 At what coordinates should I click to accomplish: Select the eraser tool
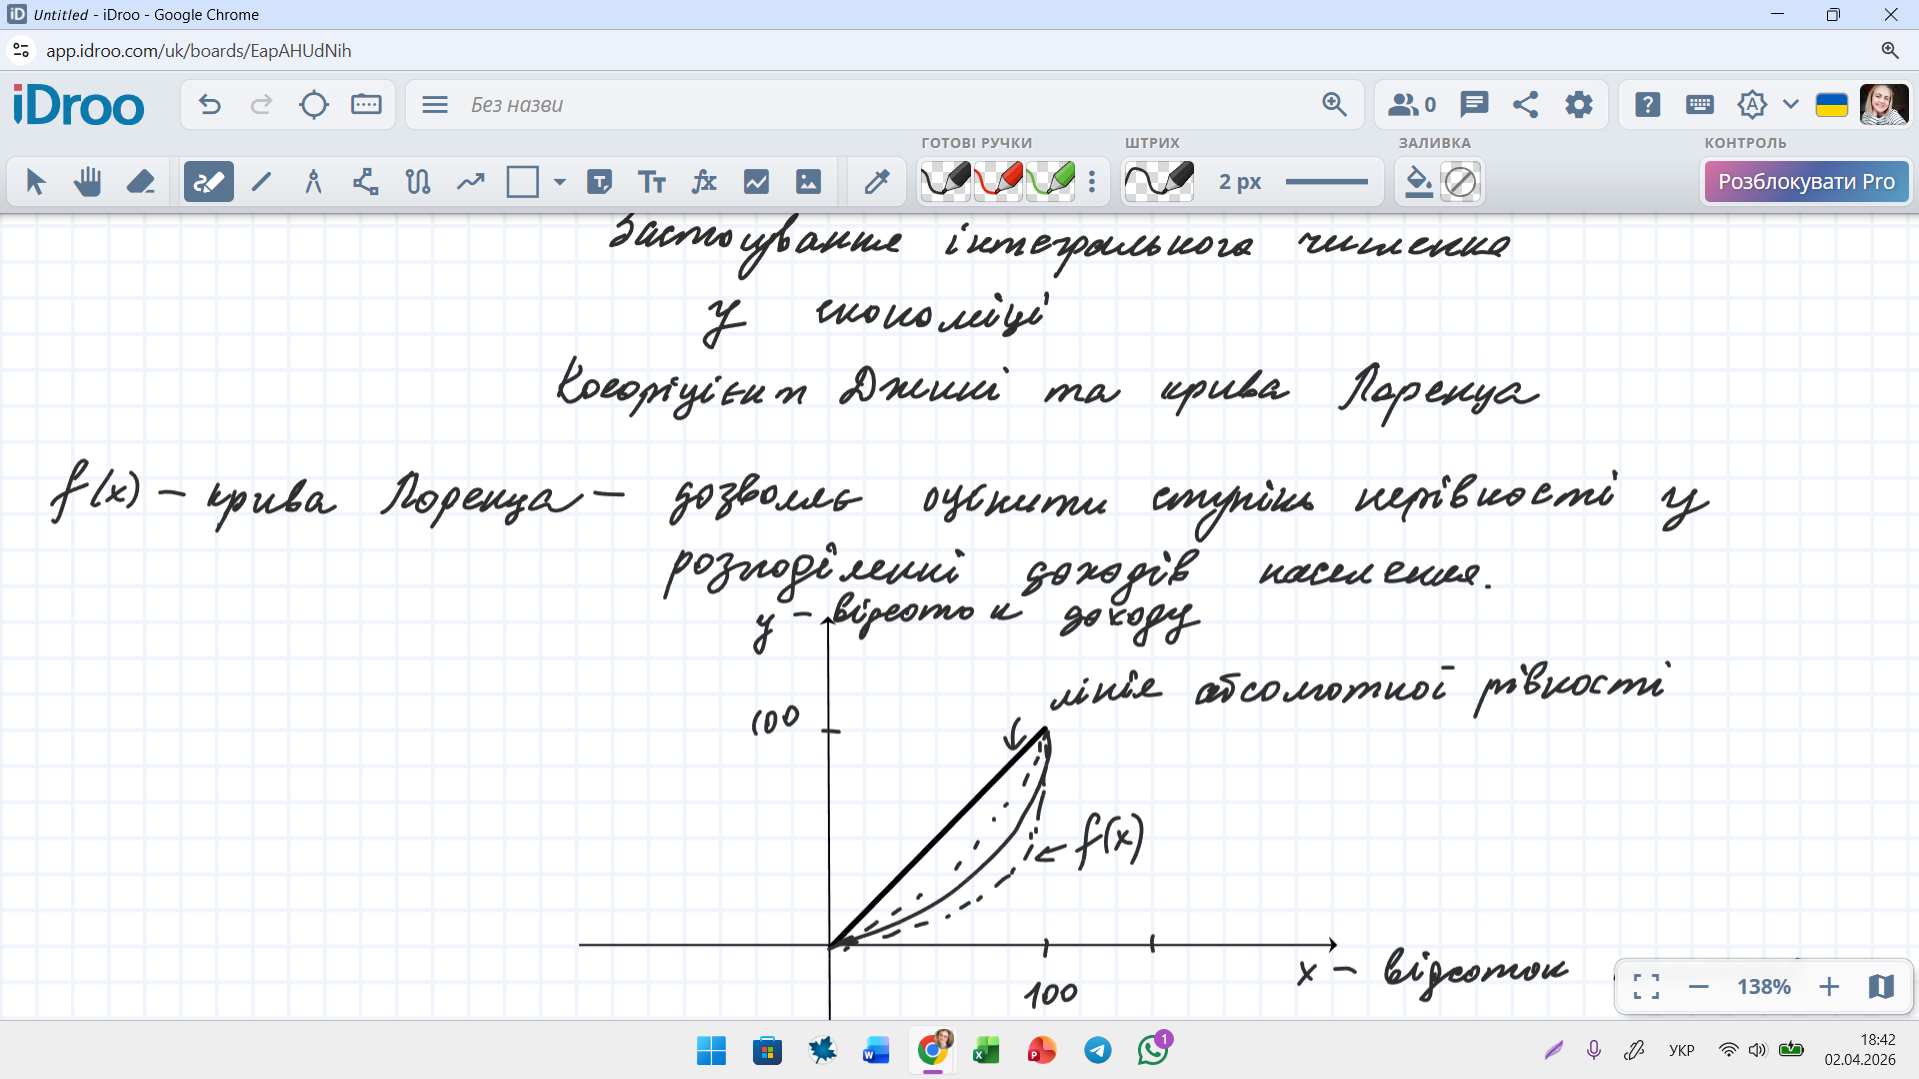[140, 182]
